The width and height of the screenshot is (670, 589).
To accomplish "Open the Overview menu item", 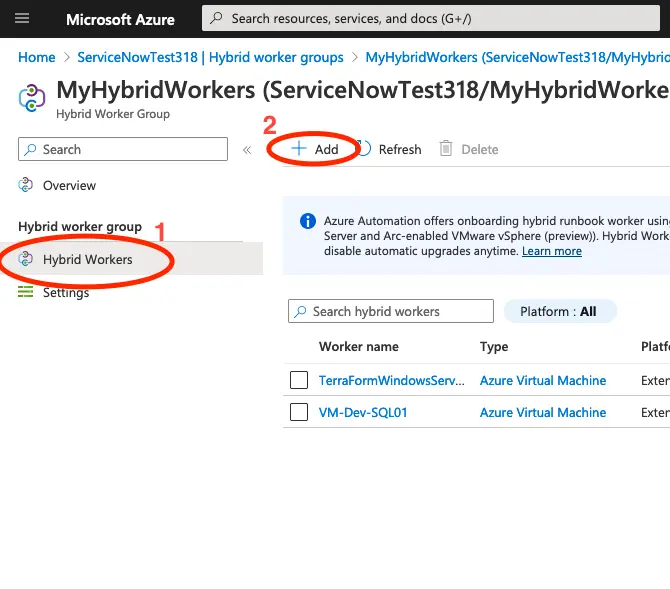I will tap(69, 186).
